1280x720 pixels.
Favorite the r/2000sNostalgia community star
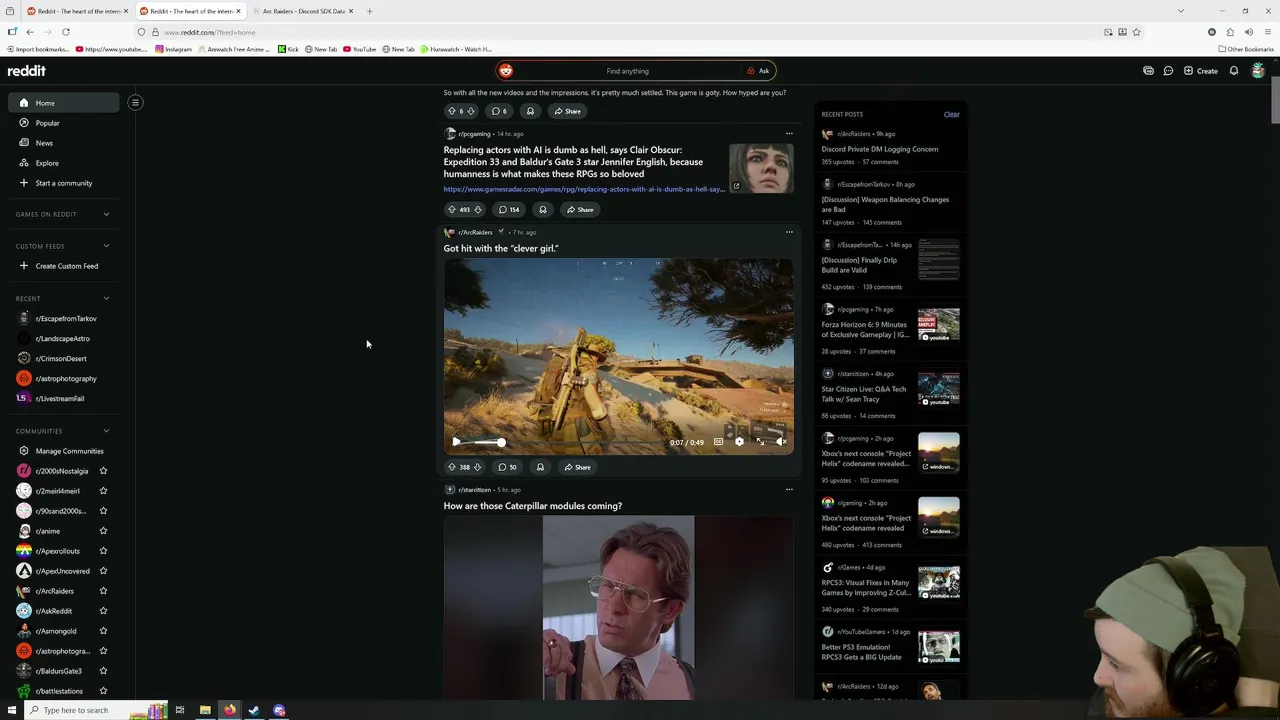103,471
